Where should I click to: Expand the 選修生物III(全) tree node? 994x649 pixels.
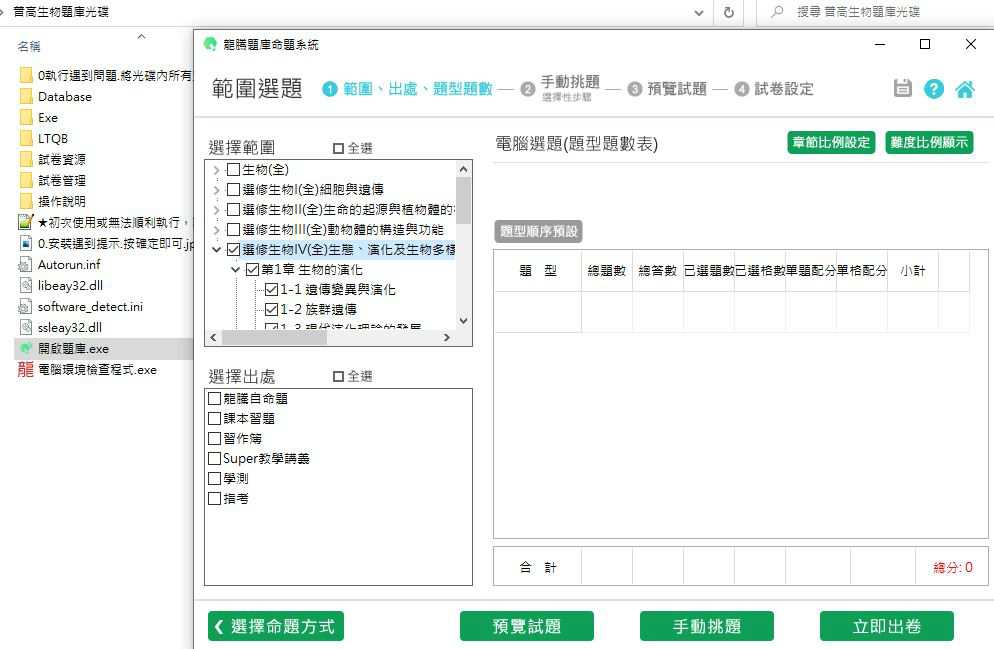click(x=216, y=229)
